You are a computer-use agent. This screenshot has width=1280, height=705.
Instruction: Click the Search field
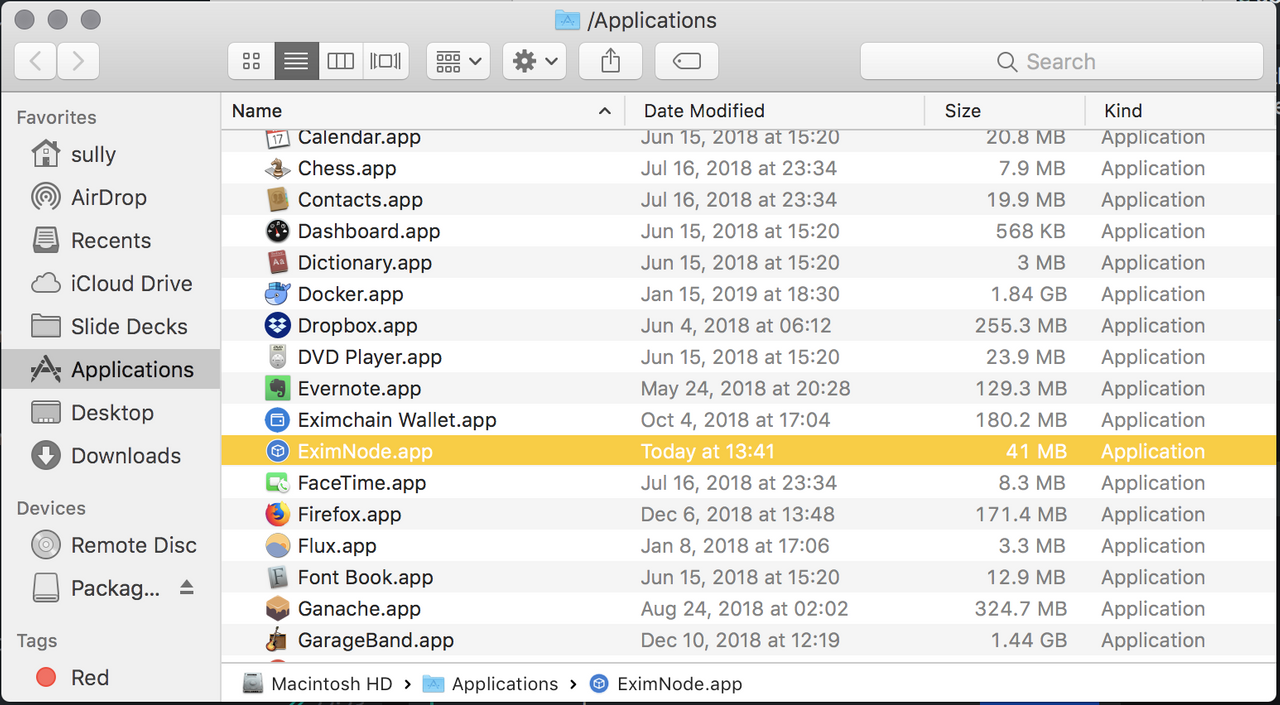pyautogui.click(x=1061, y=61)
